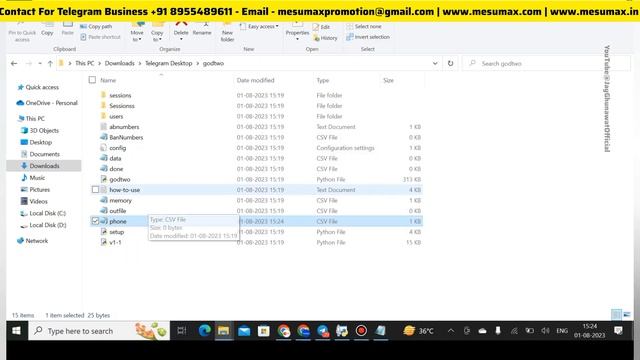The width and height of the screenshot is (640, 360).
Task: Refresh the folder view
Action: click(450, 64)
